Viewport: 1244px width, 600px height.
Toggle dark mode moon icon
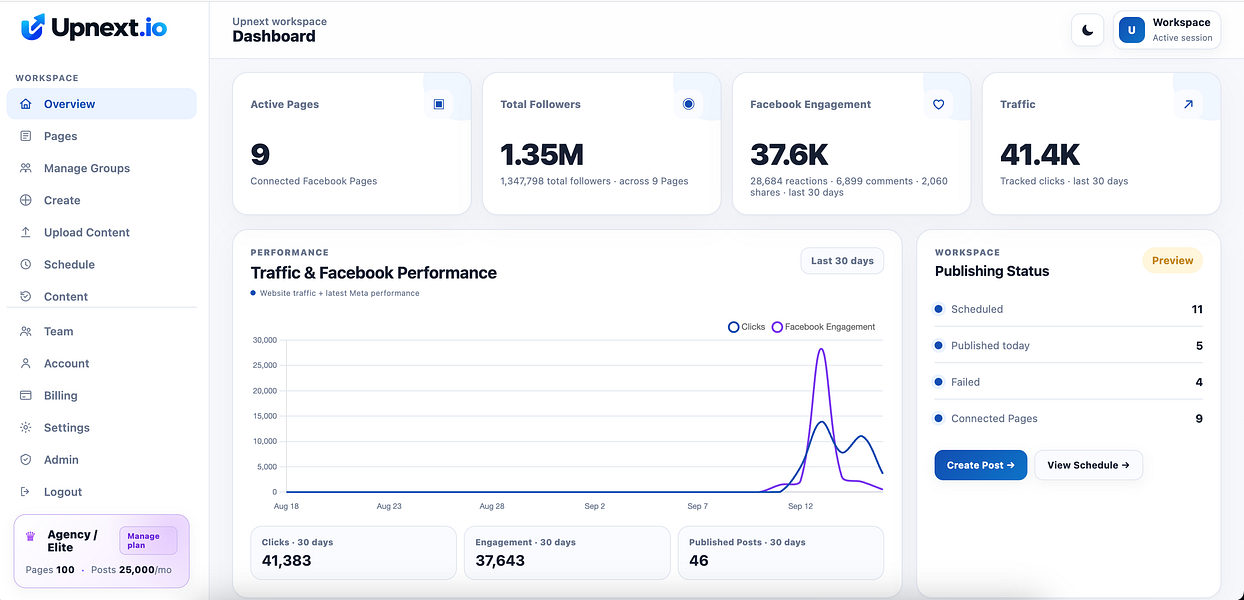[1088, 30]
